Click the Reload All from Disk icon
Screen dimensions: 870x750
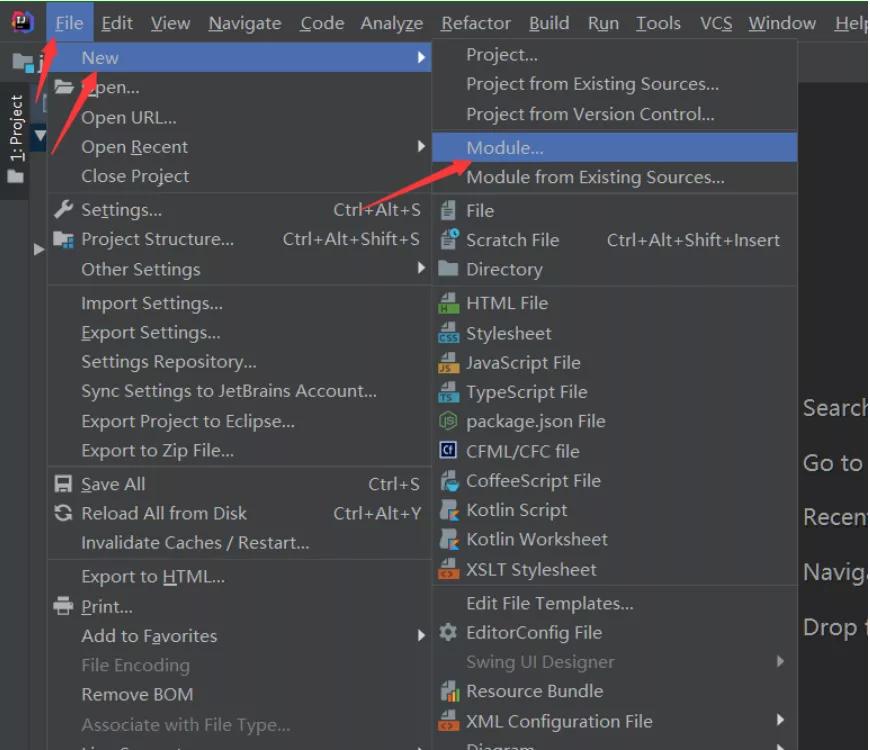pos(63,513)
